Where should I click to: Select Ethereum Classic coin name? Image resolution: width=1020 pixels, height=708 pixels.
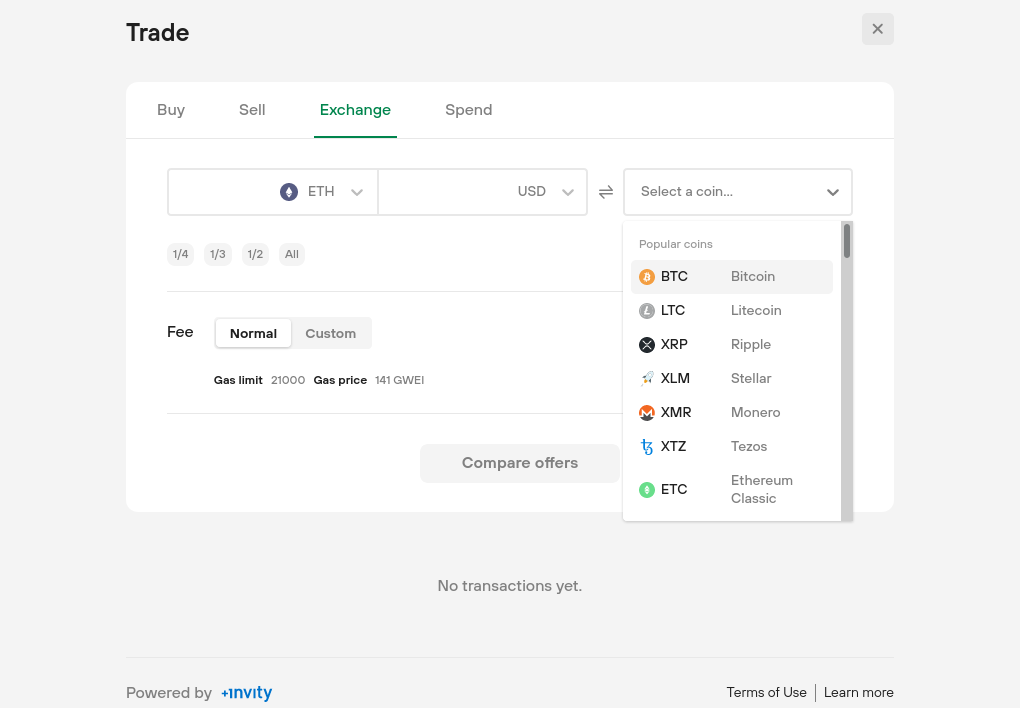pyautogui.click(x=762, y=489)
